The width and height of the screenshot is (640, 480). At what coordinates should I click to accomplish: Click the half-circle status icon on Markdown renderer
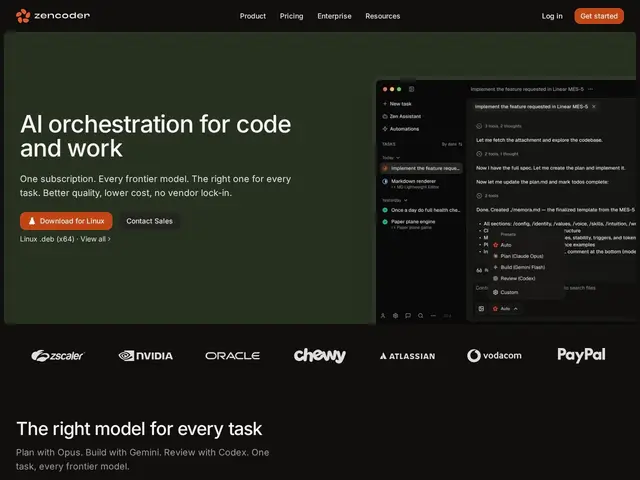pyautogui.click(x=385, y=182)
